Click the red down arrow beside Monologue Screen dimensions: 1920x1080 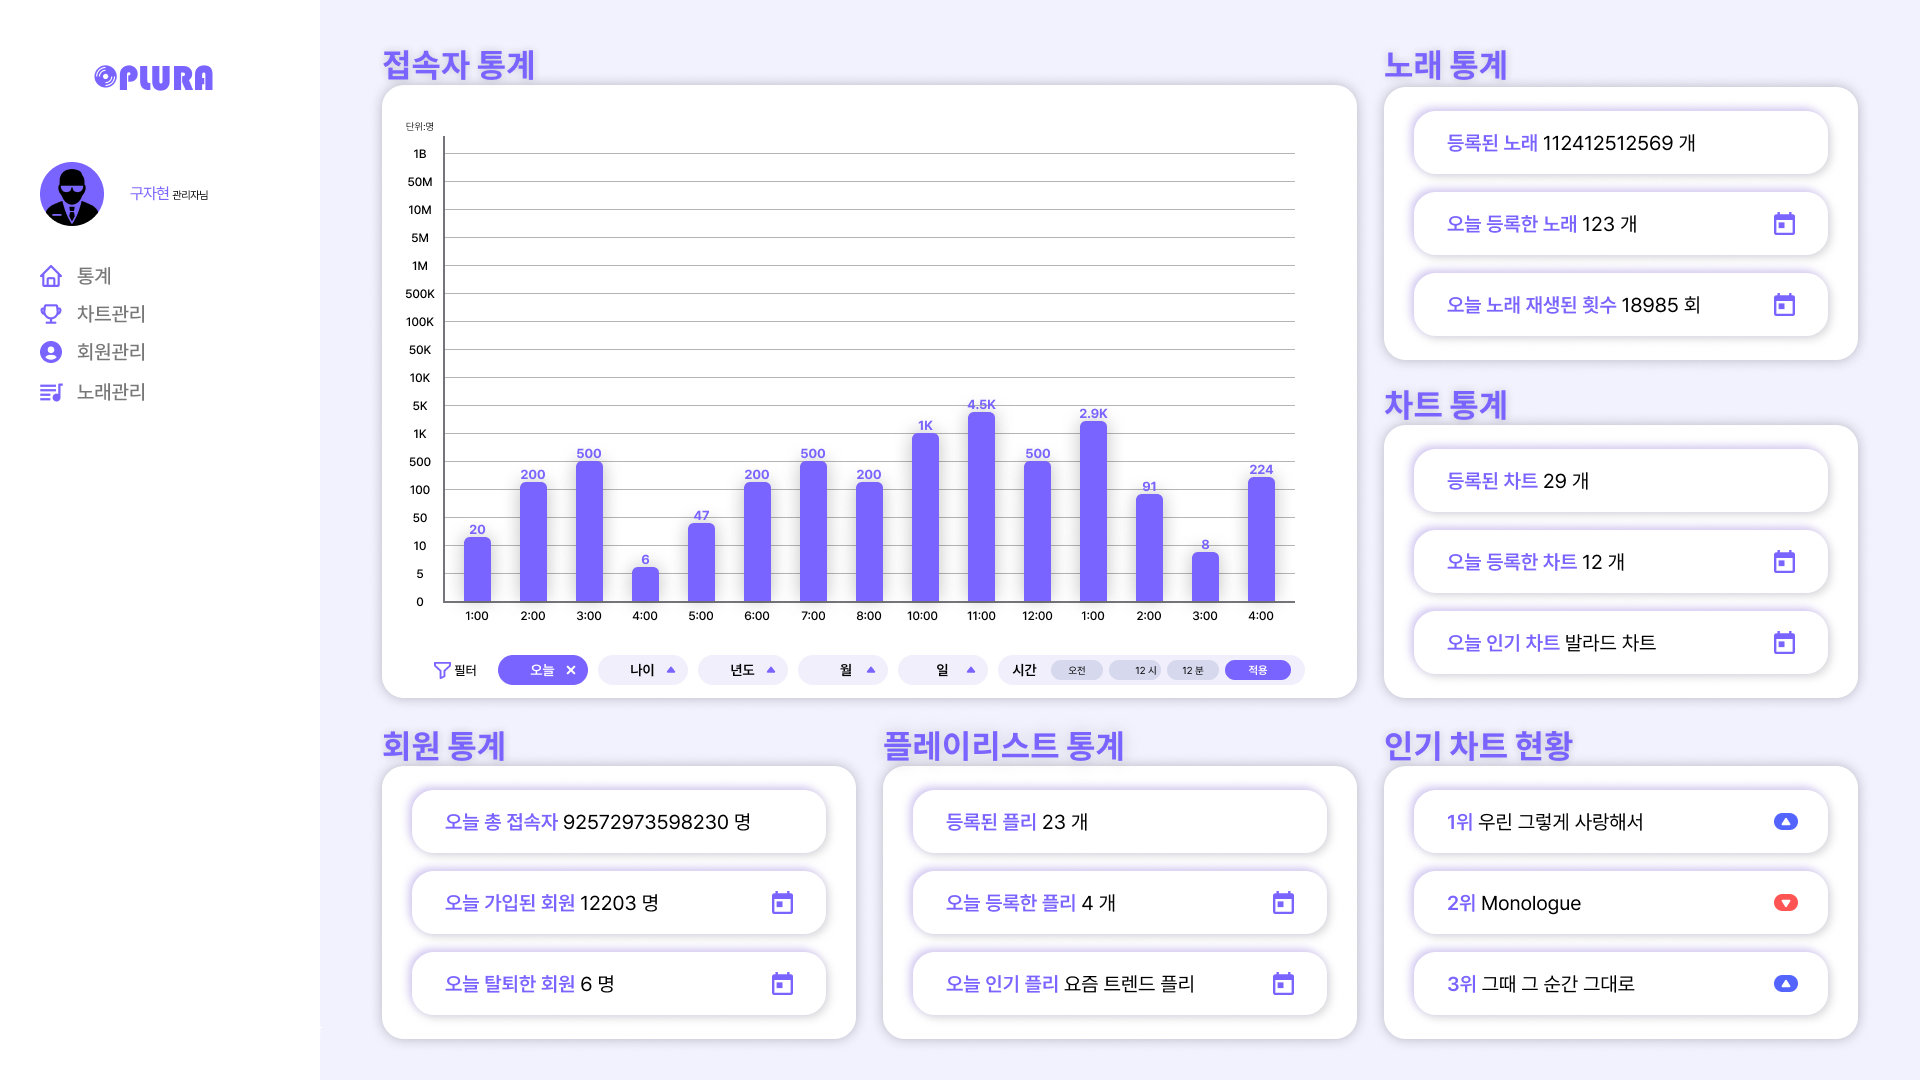1785,903
